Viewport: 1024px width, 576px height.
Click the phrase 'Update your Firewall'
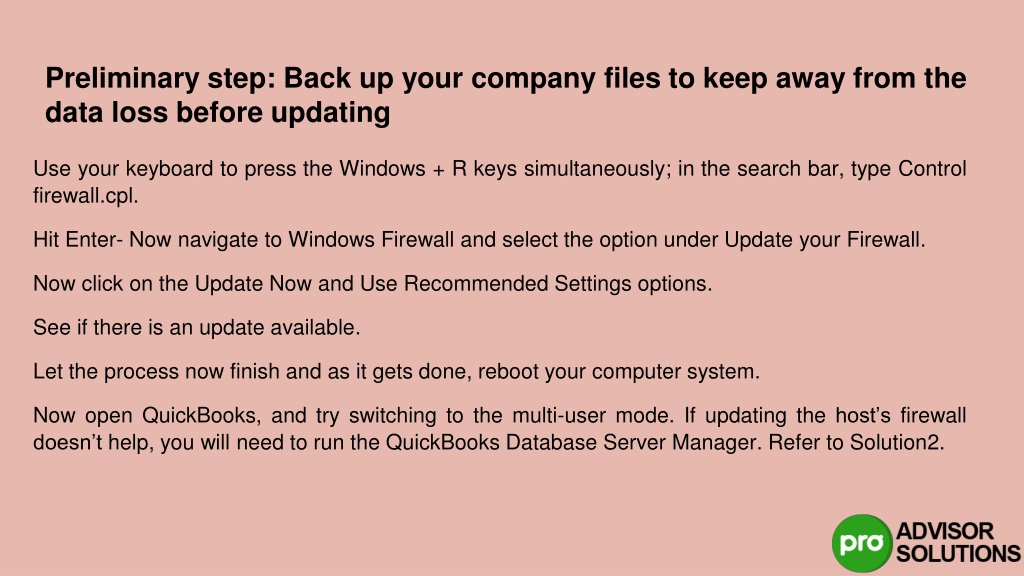click(x=823, y=240)
